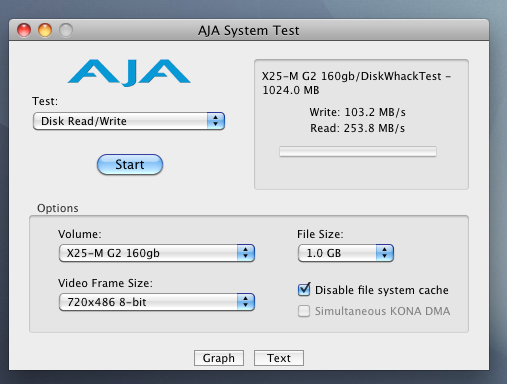507x384 pixels.
Task: Click the AJA logo
Action: pos(129,73)
